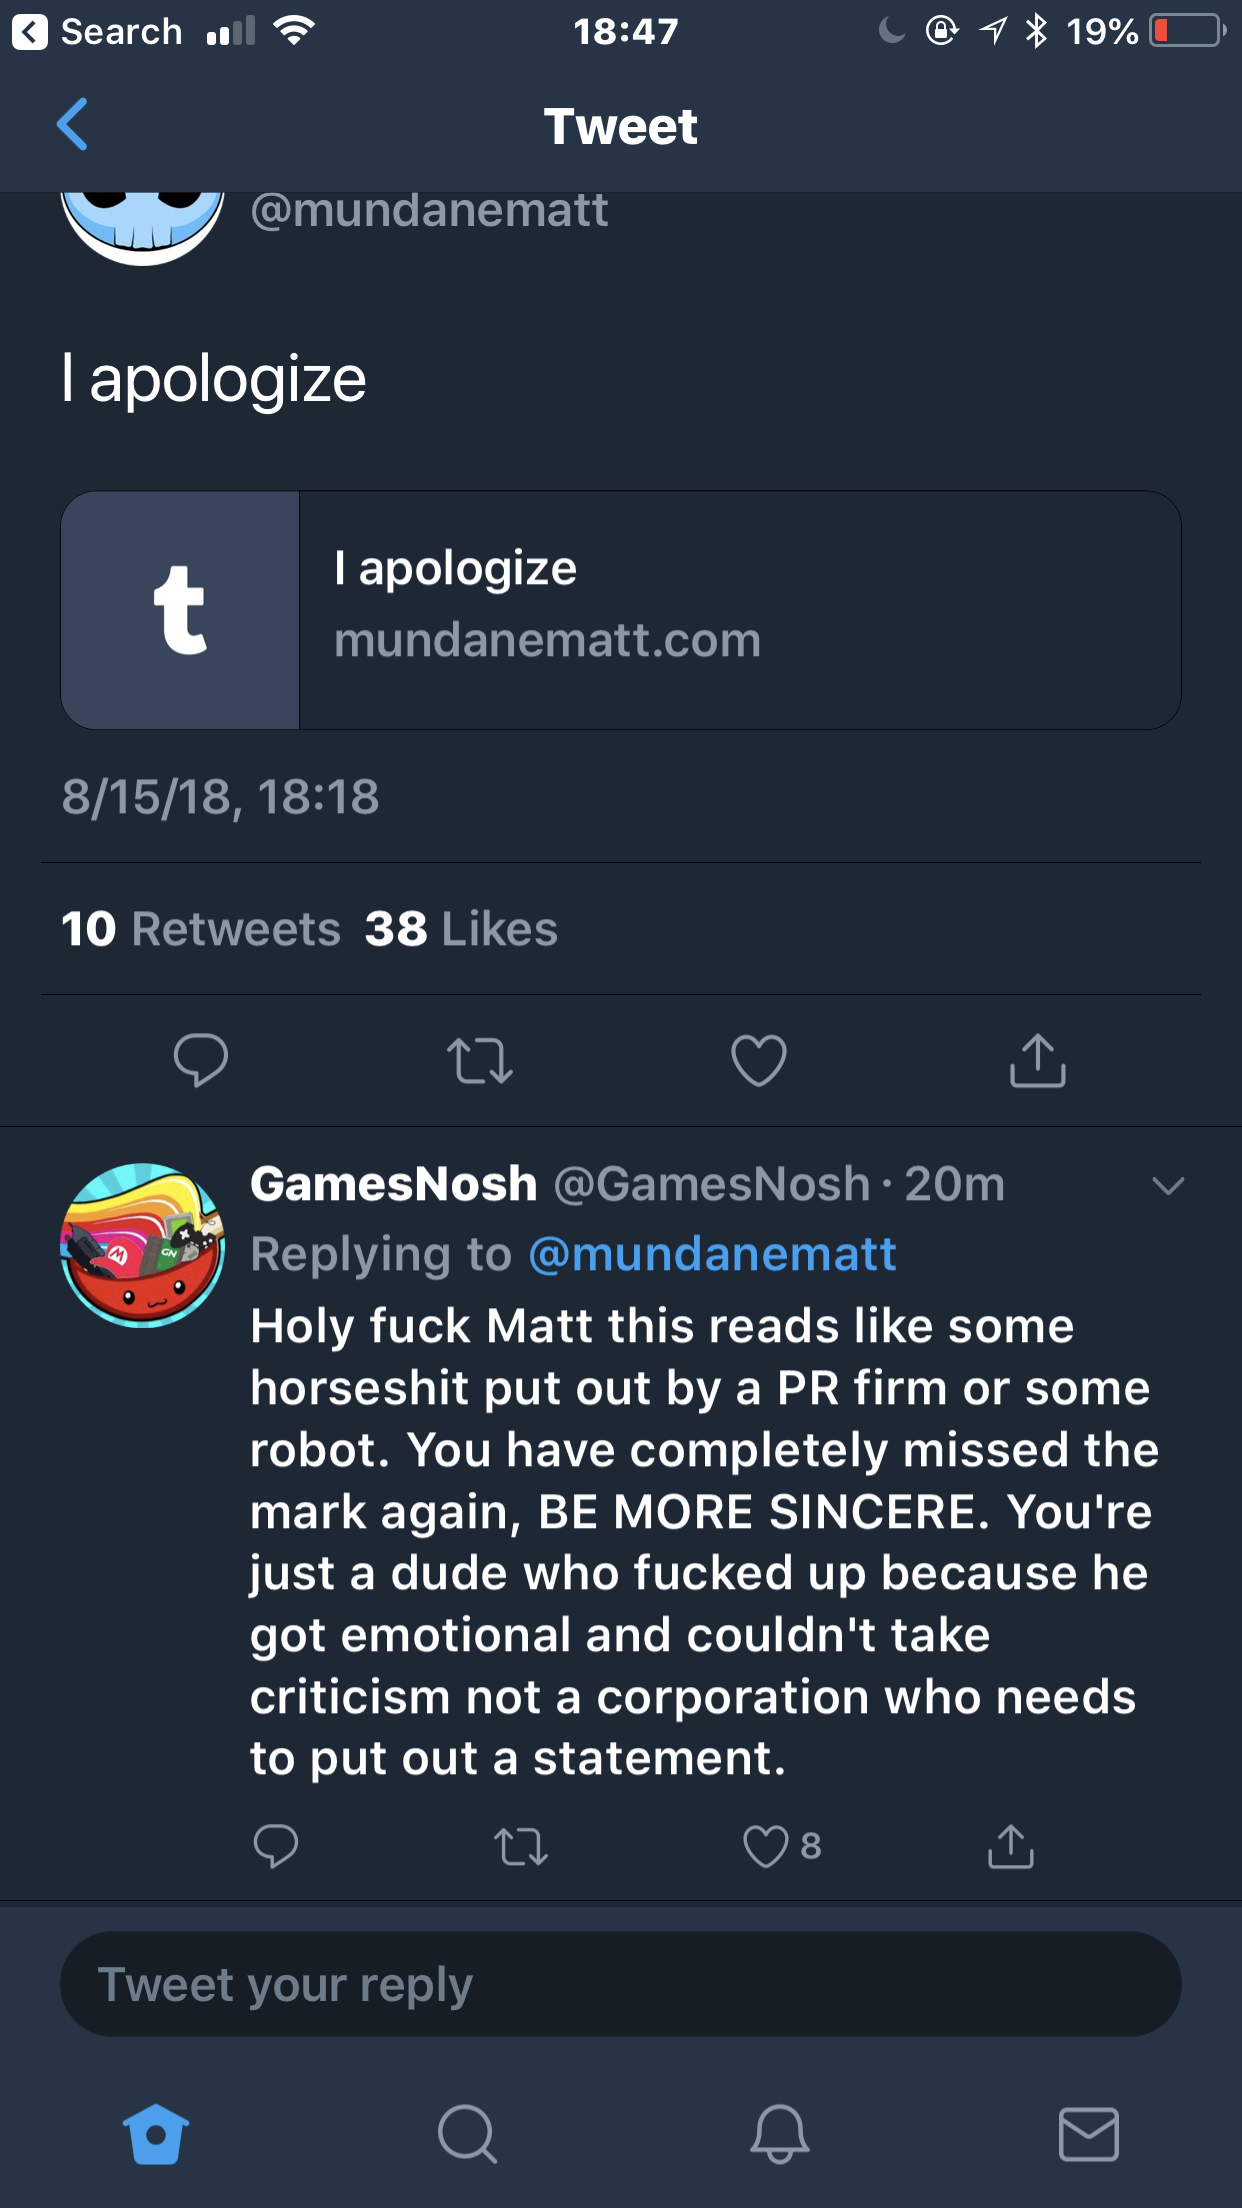1242x2208 pixels.
Task: Tap the @mundanematt mention link
Action: (712, 1254)
